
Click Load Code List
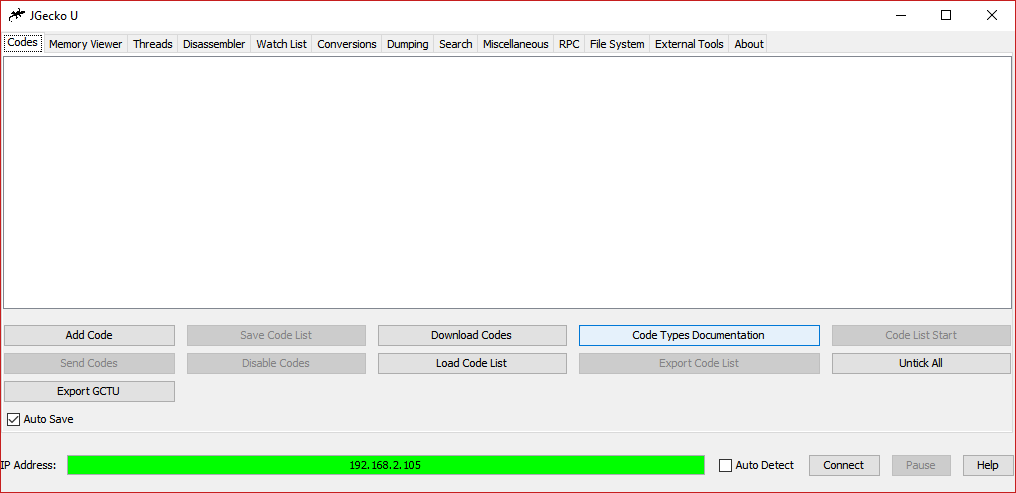(x=472, y=363)
